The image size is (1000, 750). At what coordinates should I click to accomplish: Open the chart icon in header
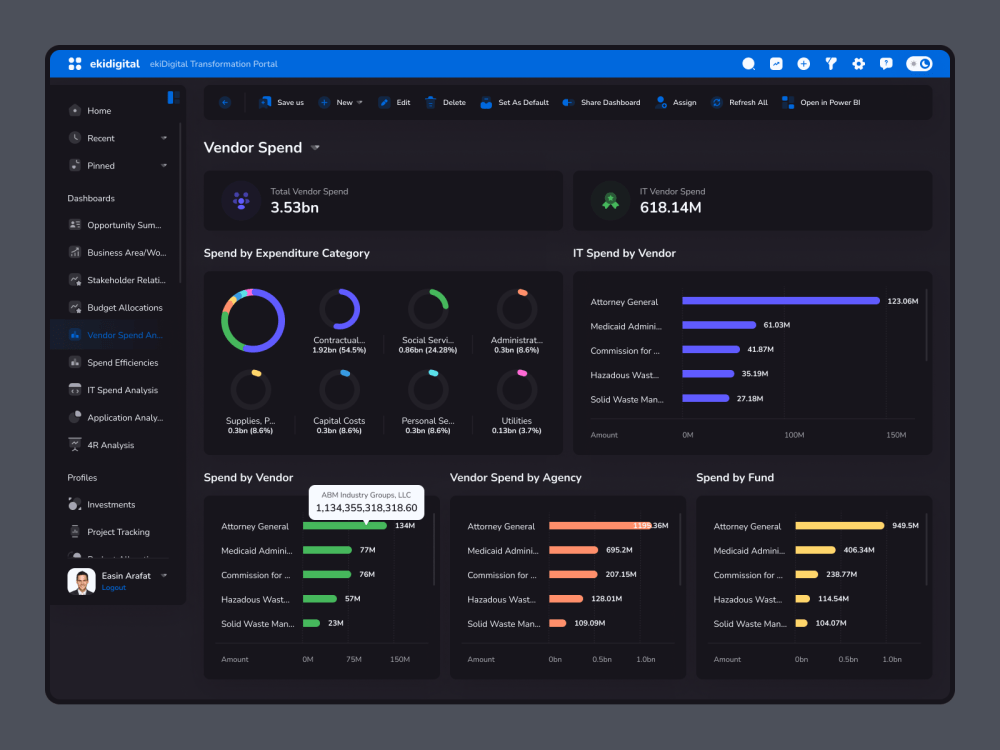(776, 64)
